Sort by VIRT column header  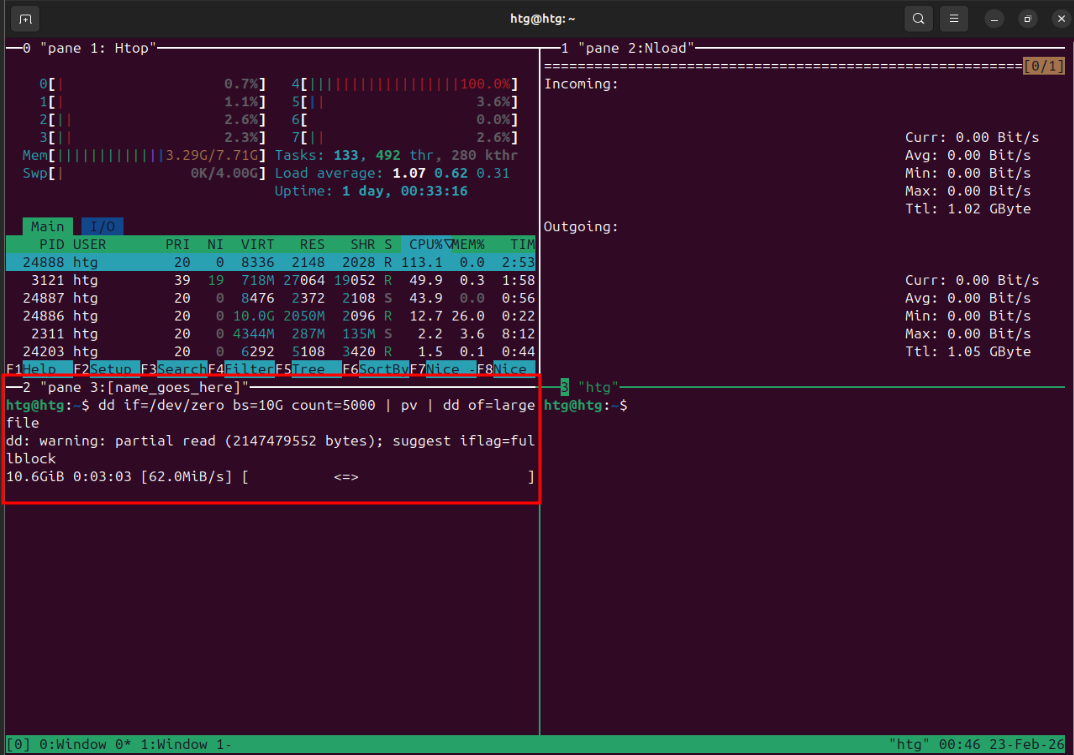[258, 245]
